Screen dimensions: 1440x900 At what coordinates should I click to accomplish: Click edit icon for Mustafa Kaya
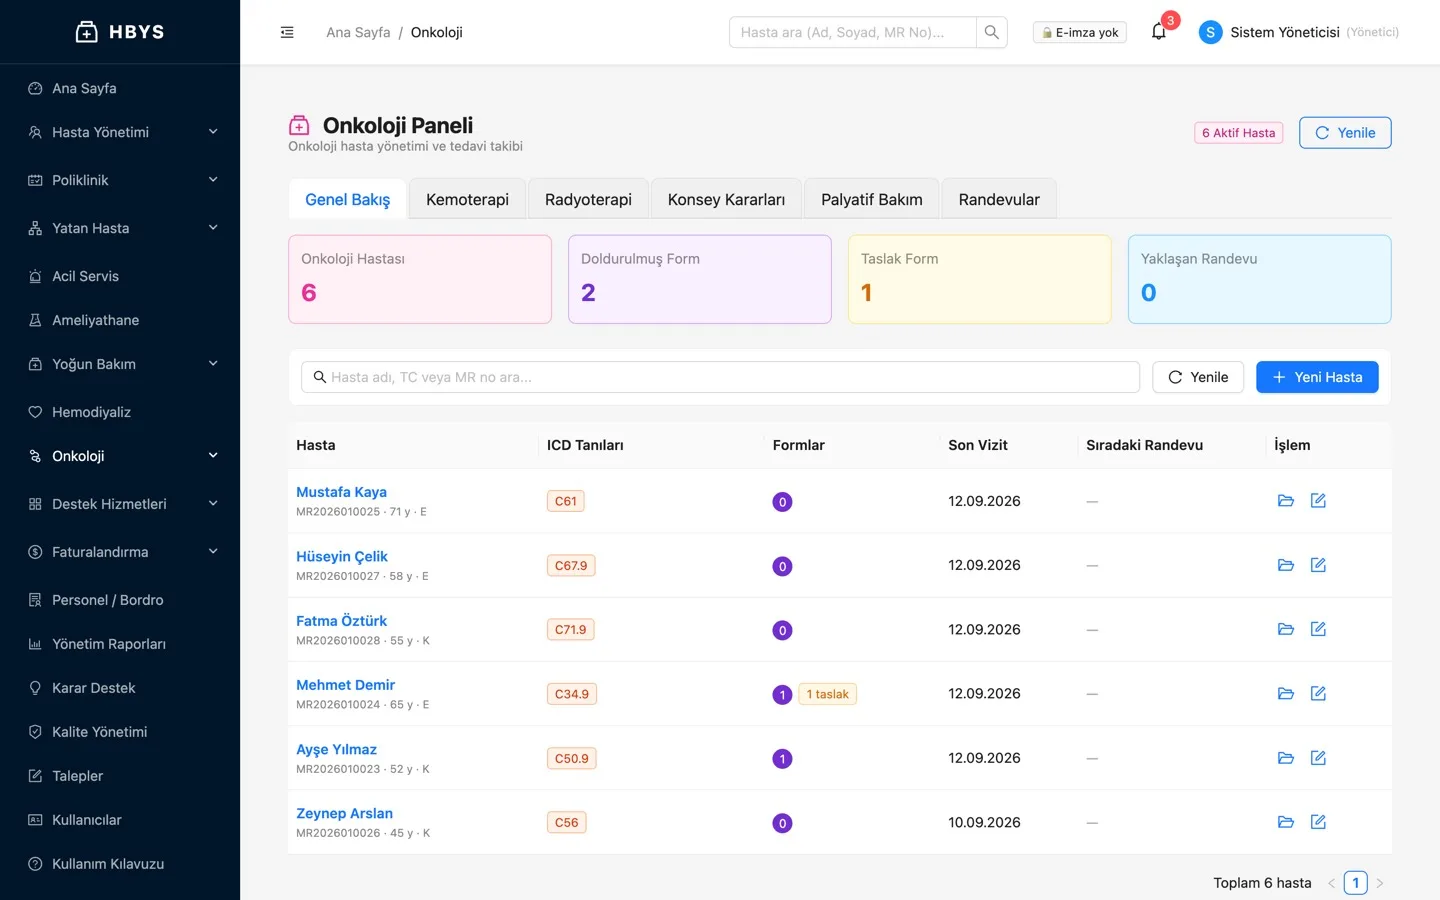(x=1318, y=501)
